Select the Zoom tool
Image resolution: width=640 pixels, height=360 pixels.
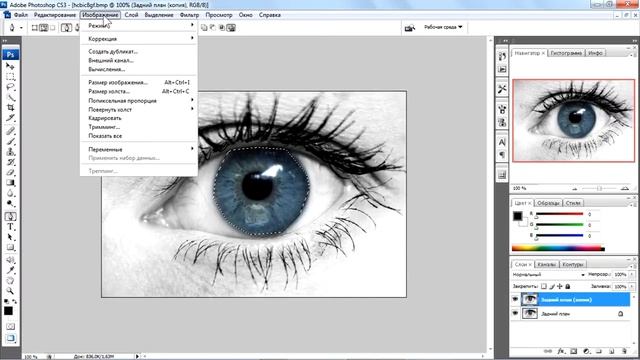pos(10,291)
